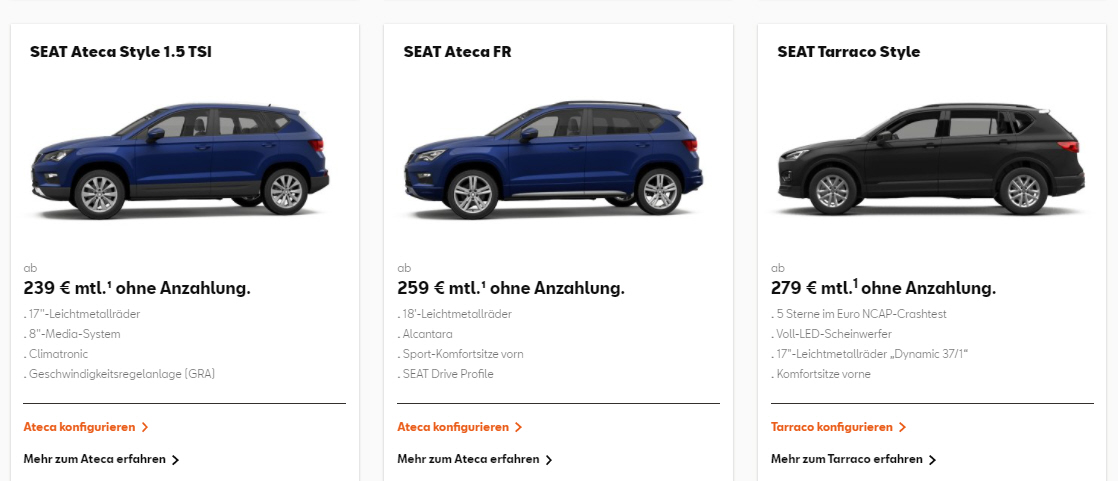Select the SEAT Ateca Style 1.5 TSI car image
The height and width of the screenshot is (481, 1118).
point(180,160)
